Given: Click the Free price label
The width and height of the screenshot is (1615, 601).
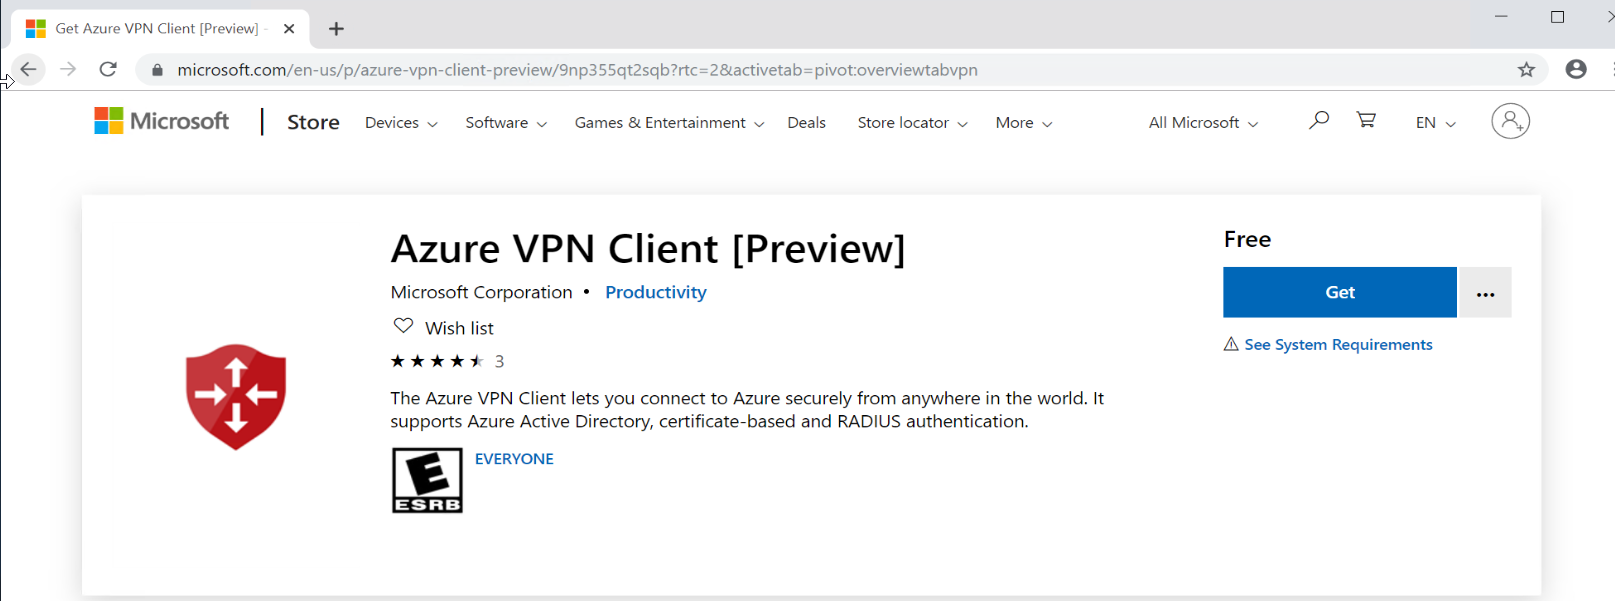Looking at the screenshot, I should [x=1247, y=239].
